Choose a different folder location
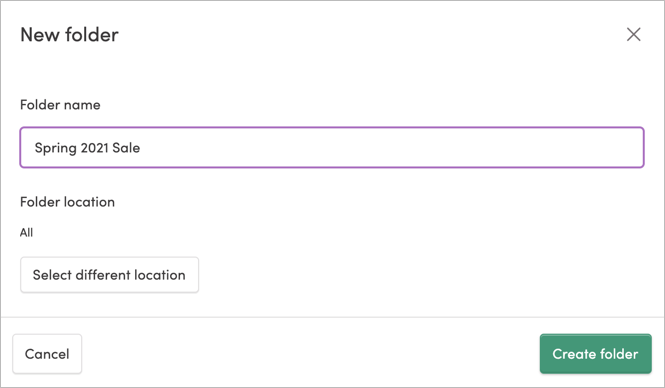 click(109, 275)
